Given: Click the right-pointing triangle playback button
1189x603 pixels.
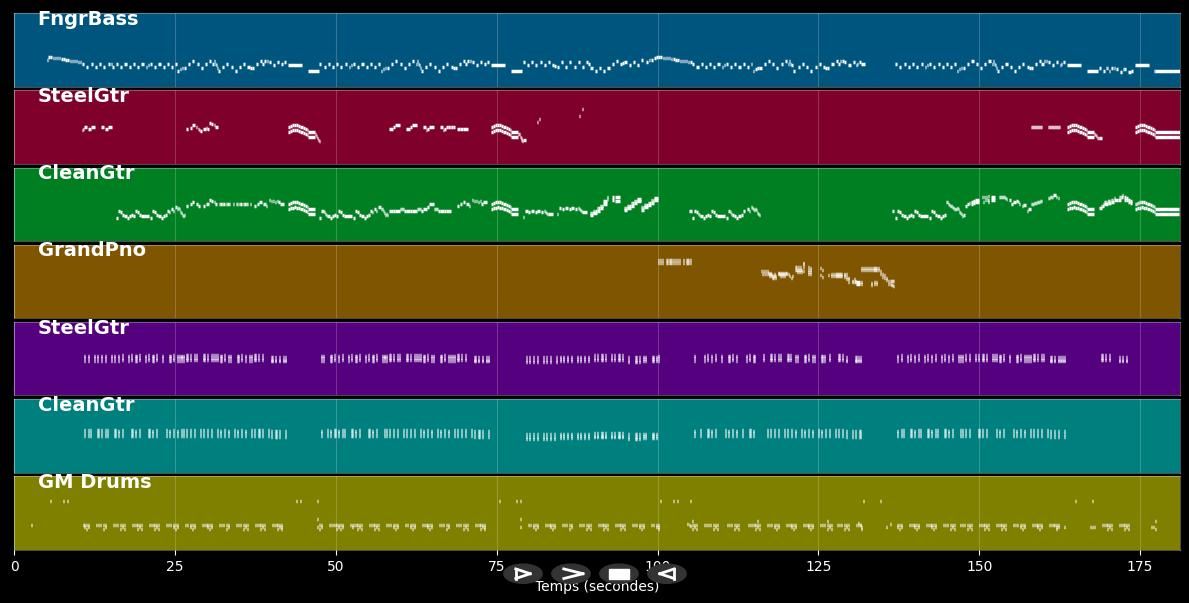Looking at the screenshot, I should [x=523, y=574].
